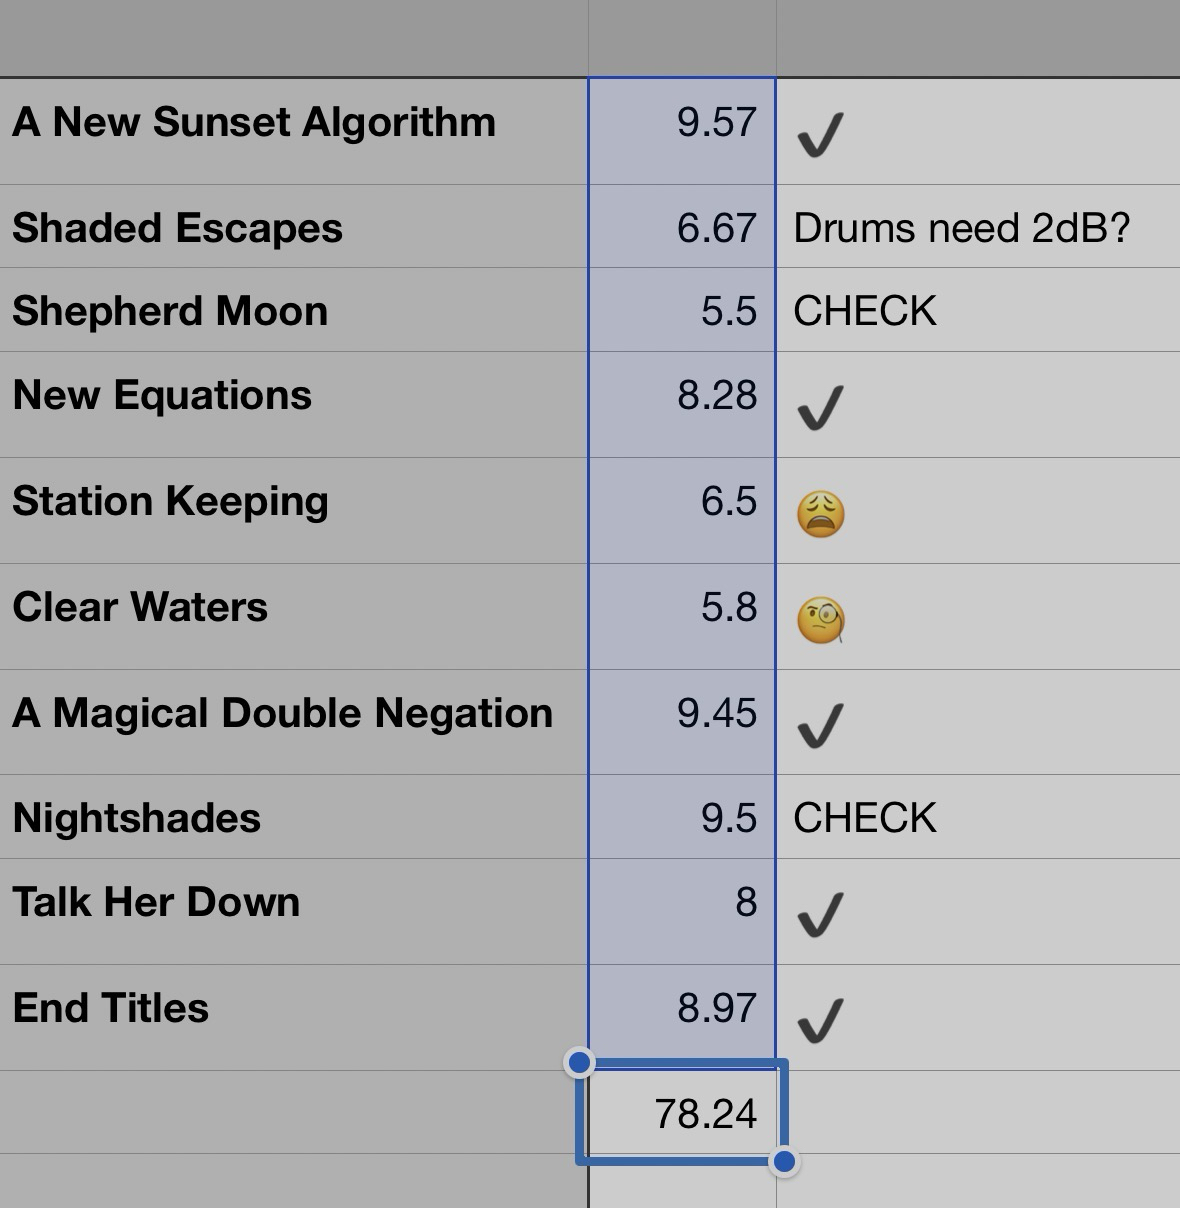Select the total cell showing 78.24
1180x1208 pixels.
coord(683,1113)
